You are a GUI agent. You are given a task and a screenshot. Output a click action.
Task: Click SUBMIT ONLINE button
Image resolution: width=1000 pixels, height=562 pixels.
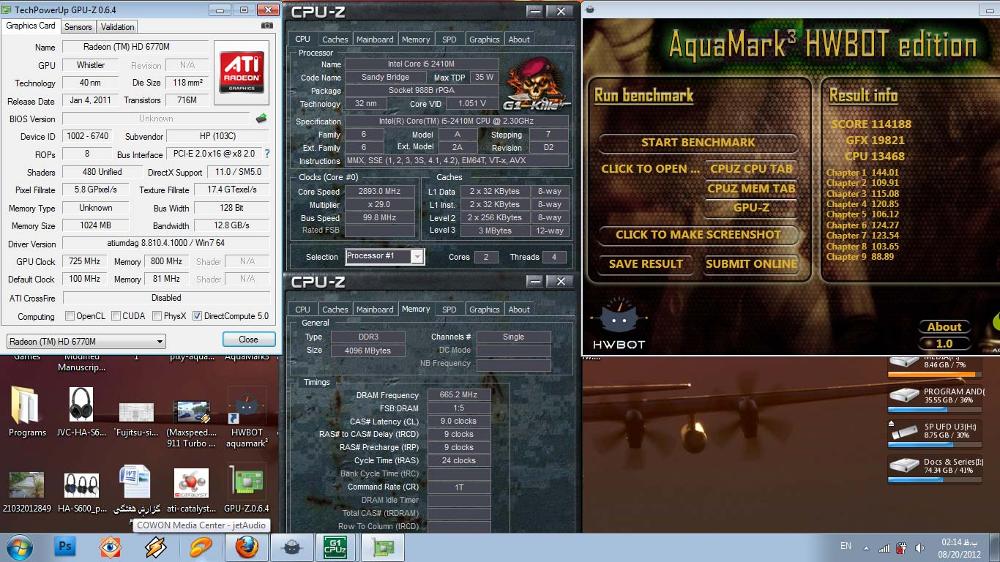coord(751,263)
